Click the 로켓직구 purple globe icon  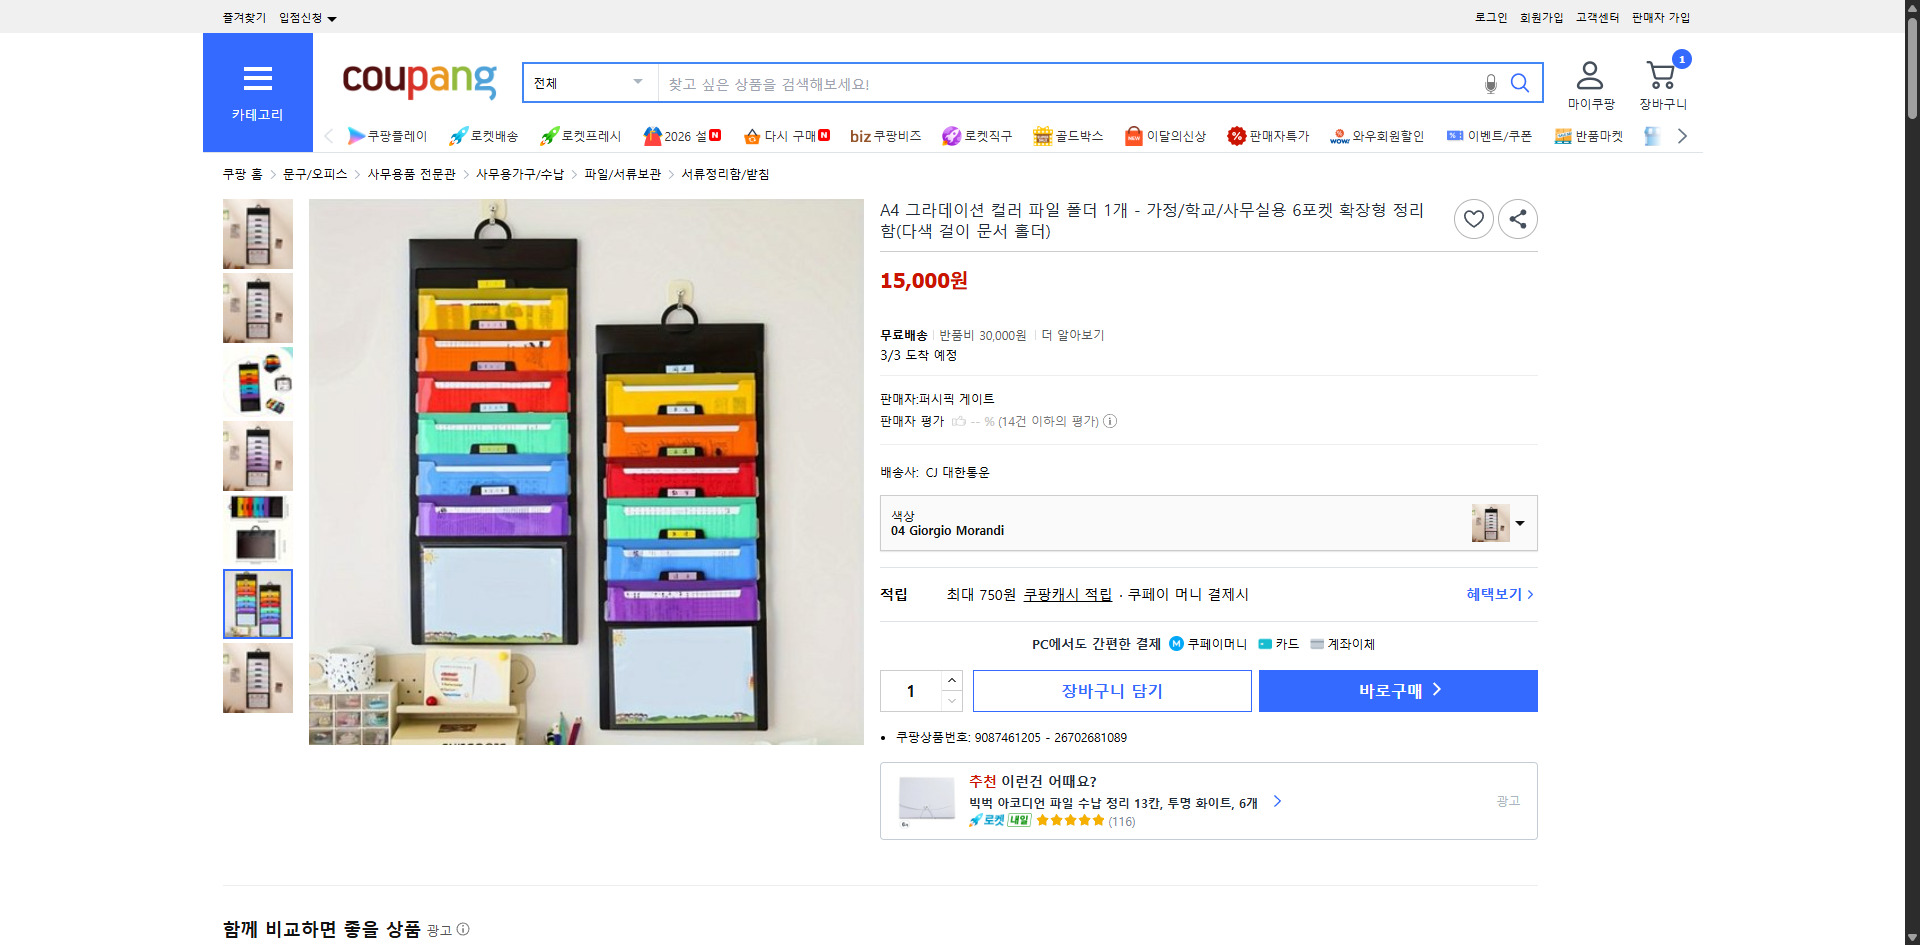[949, 135]
